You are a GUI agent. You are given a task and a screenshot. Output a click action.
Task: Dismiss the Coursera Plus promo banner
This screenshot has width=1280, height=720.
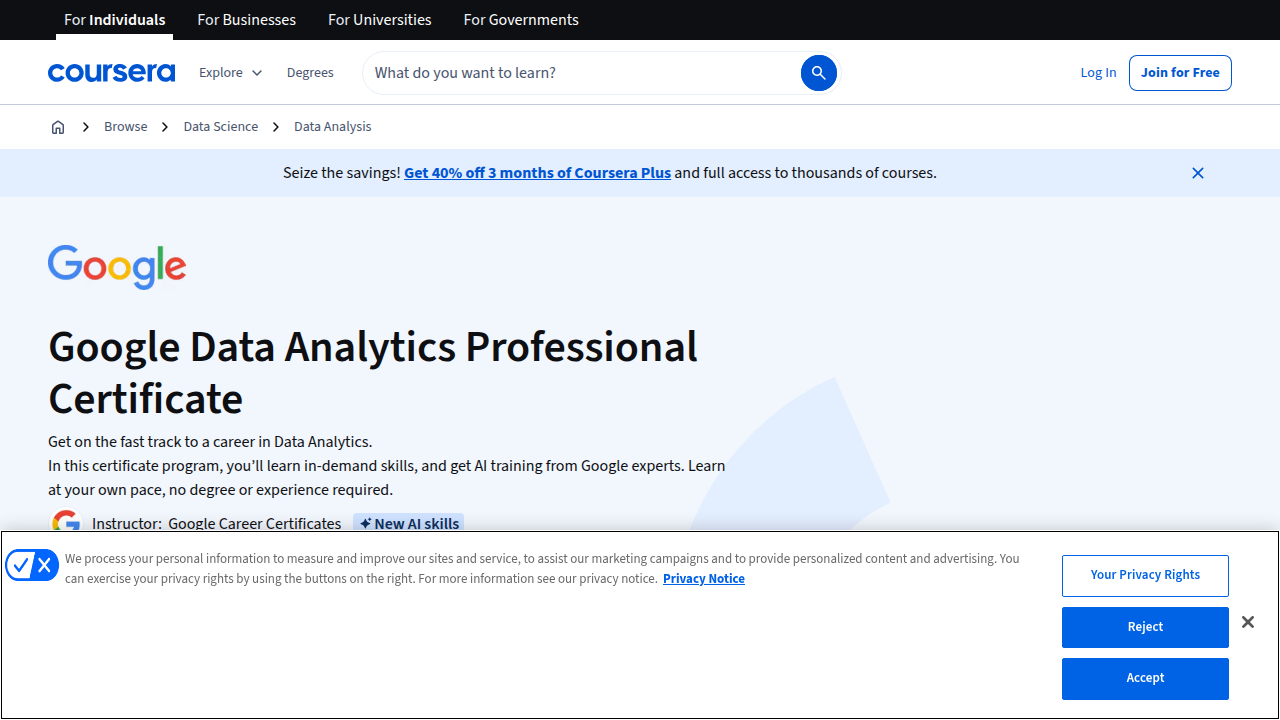(1198, 173)
